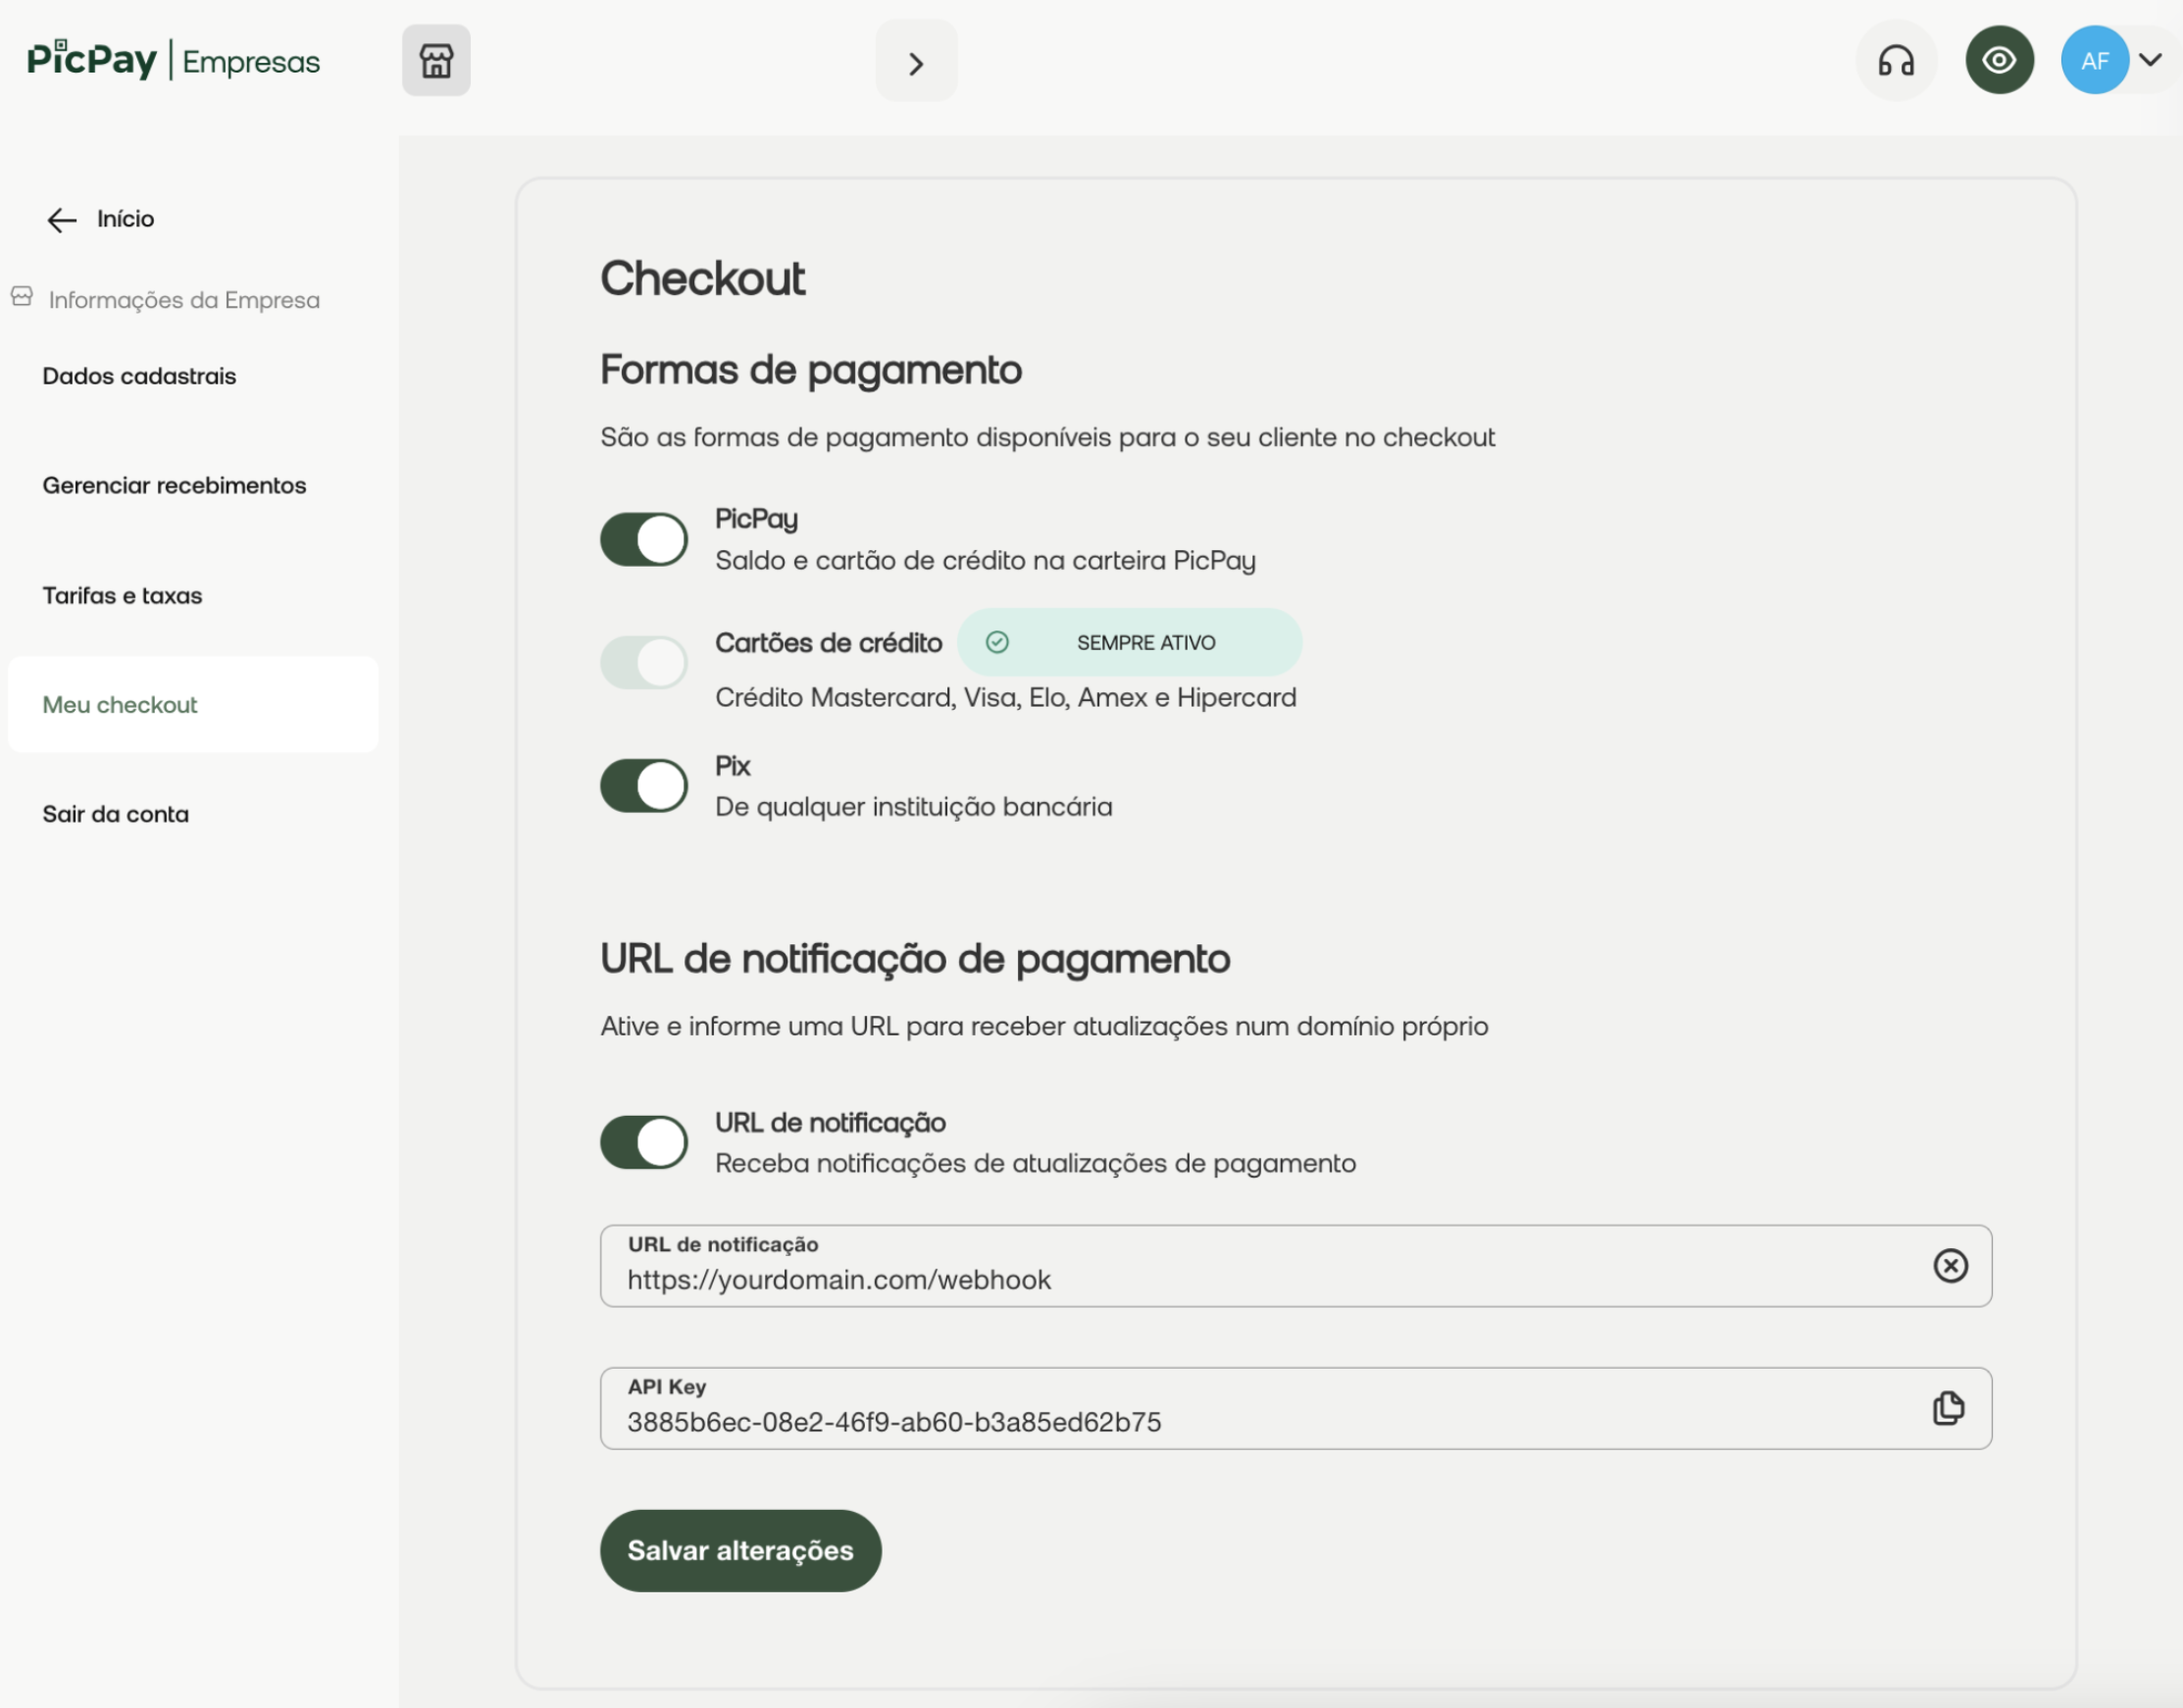This screenshot has height=1708, width=2183.
Task: Go to Tarifas e taxas
Action: [x=122, y=596]
